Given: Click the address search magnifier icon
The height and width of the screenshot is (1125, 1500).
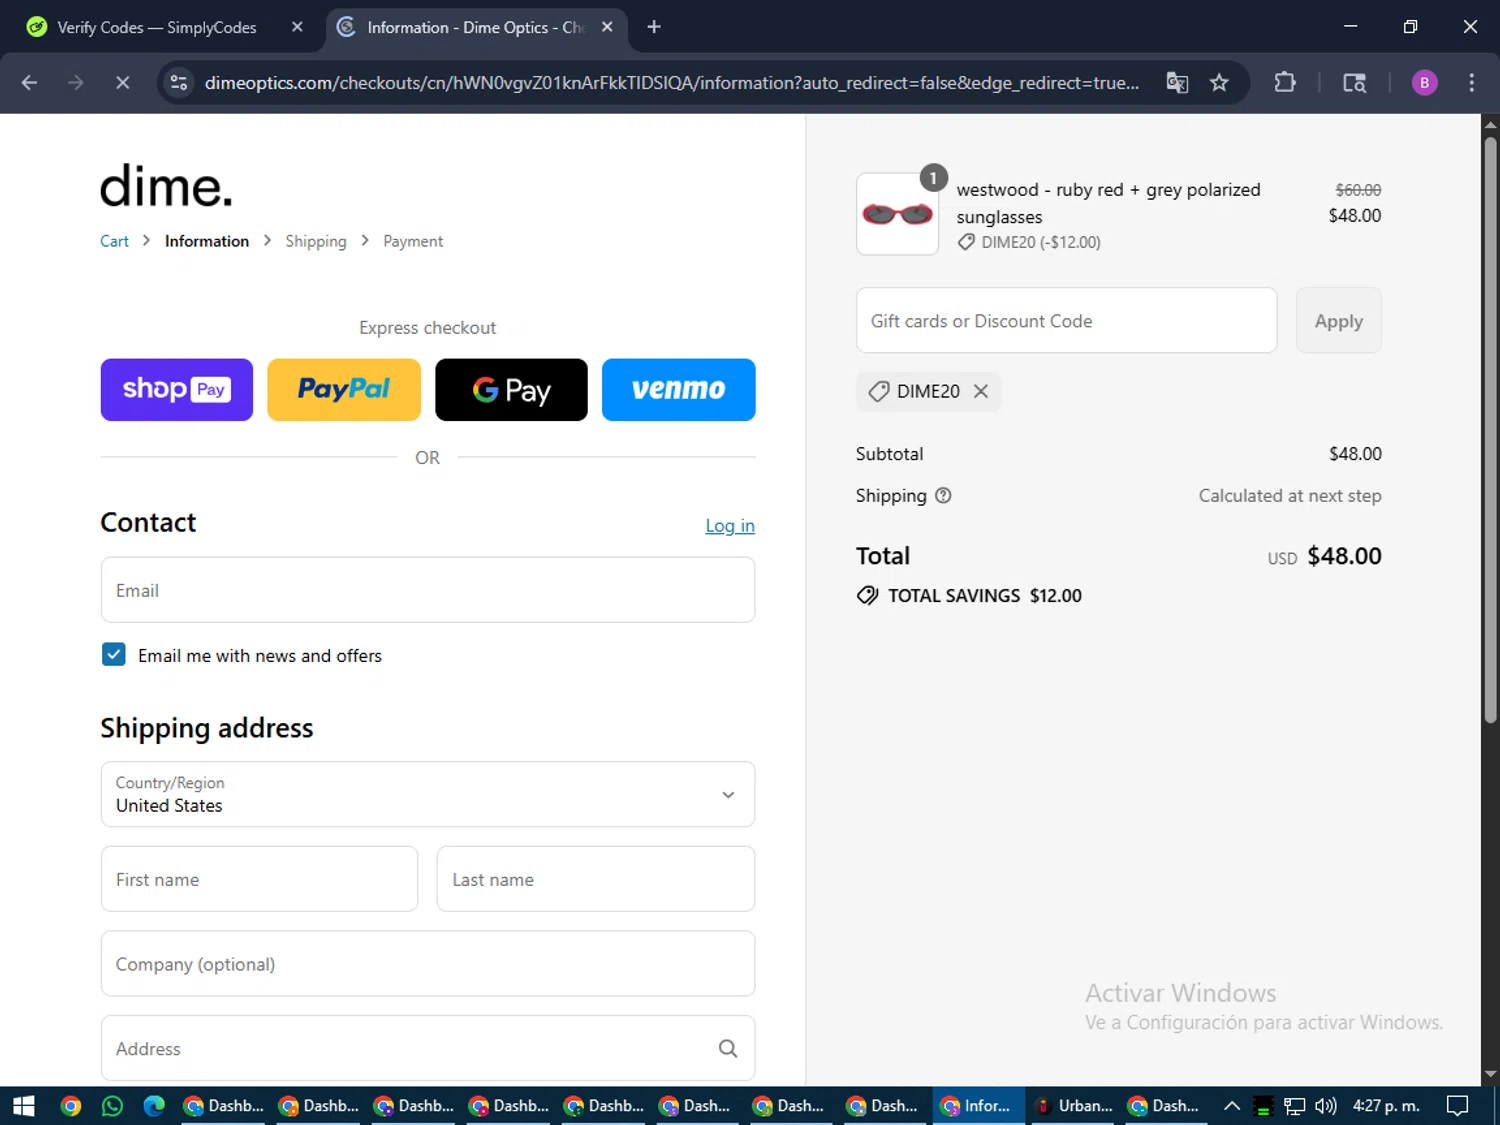Looking at the screenshot, I should coord(728,1048).
